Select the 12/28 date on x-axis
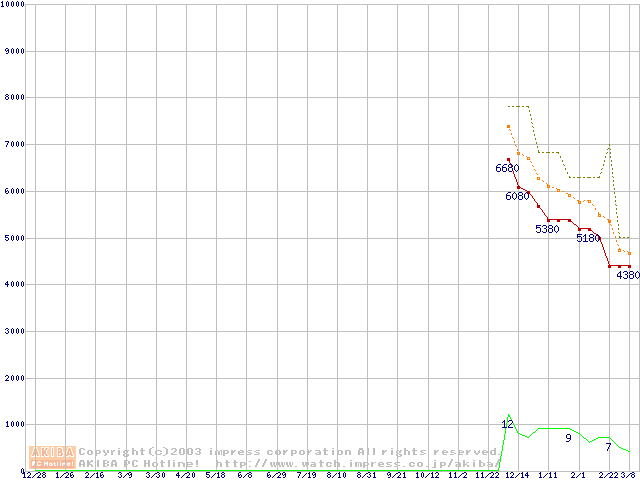 click(x=33, y=475)
